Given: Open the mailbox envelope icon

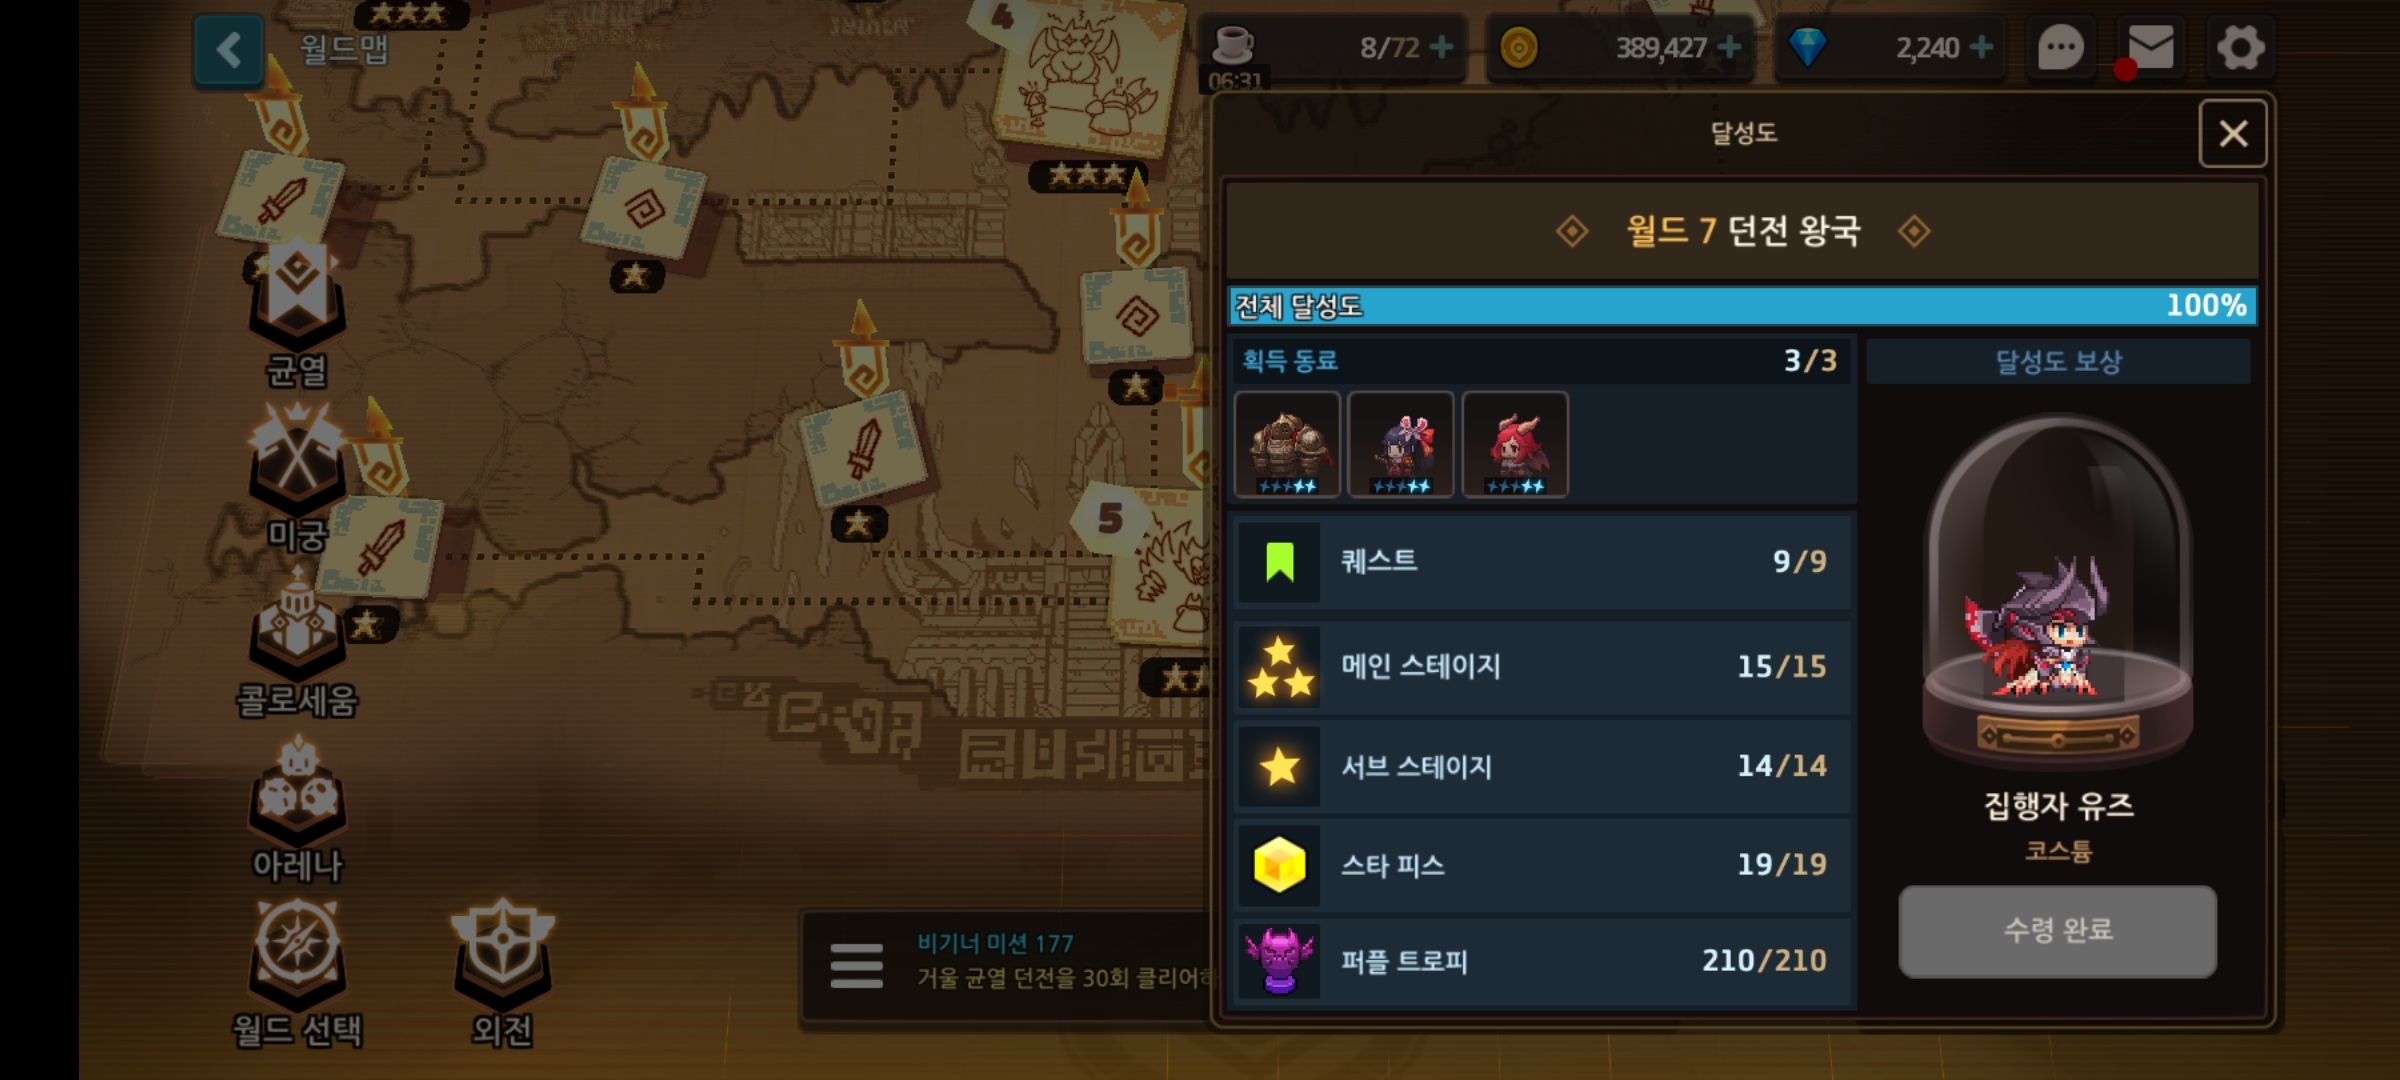Looking at the screenshot, I should click(x=2149, y=47).
